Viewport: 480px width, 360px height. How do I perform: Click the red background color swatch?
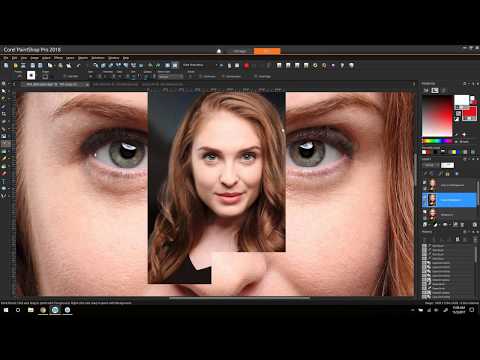pyautogui.click(x=469, y=113)
